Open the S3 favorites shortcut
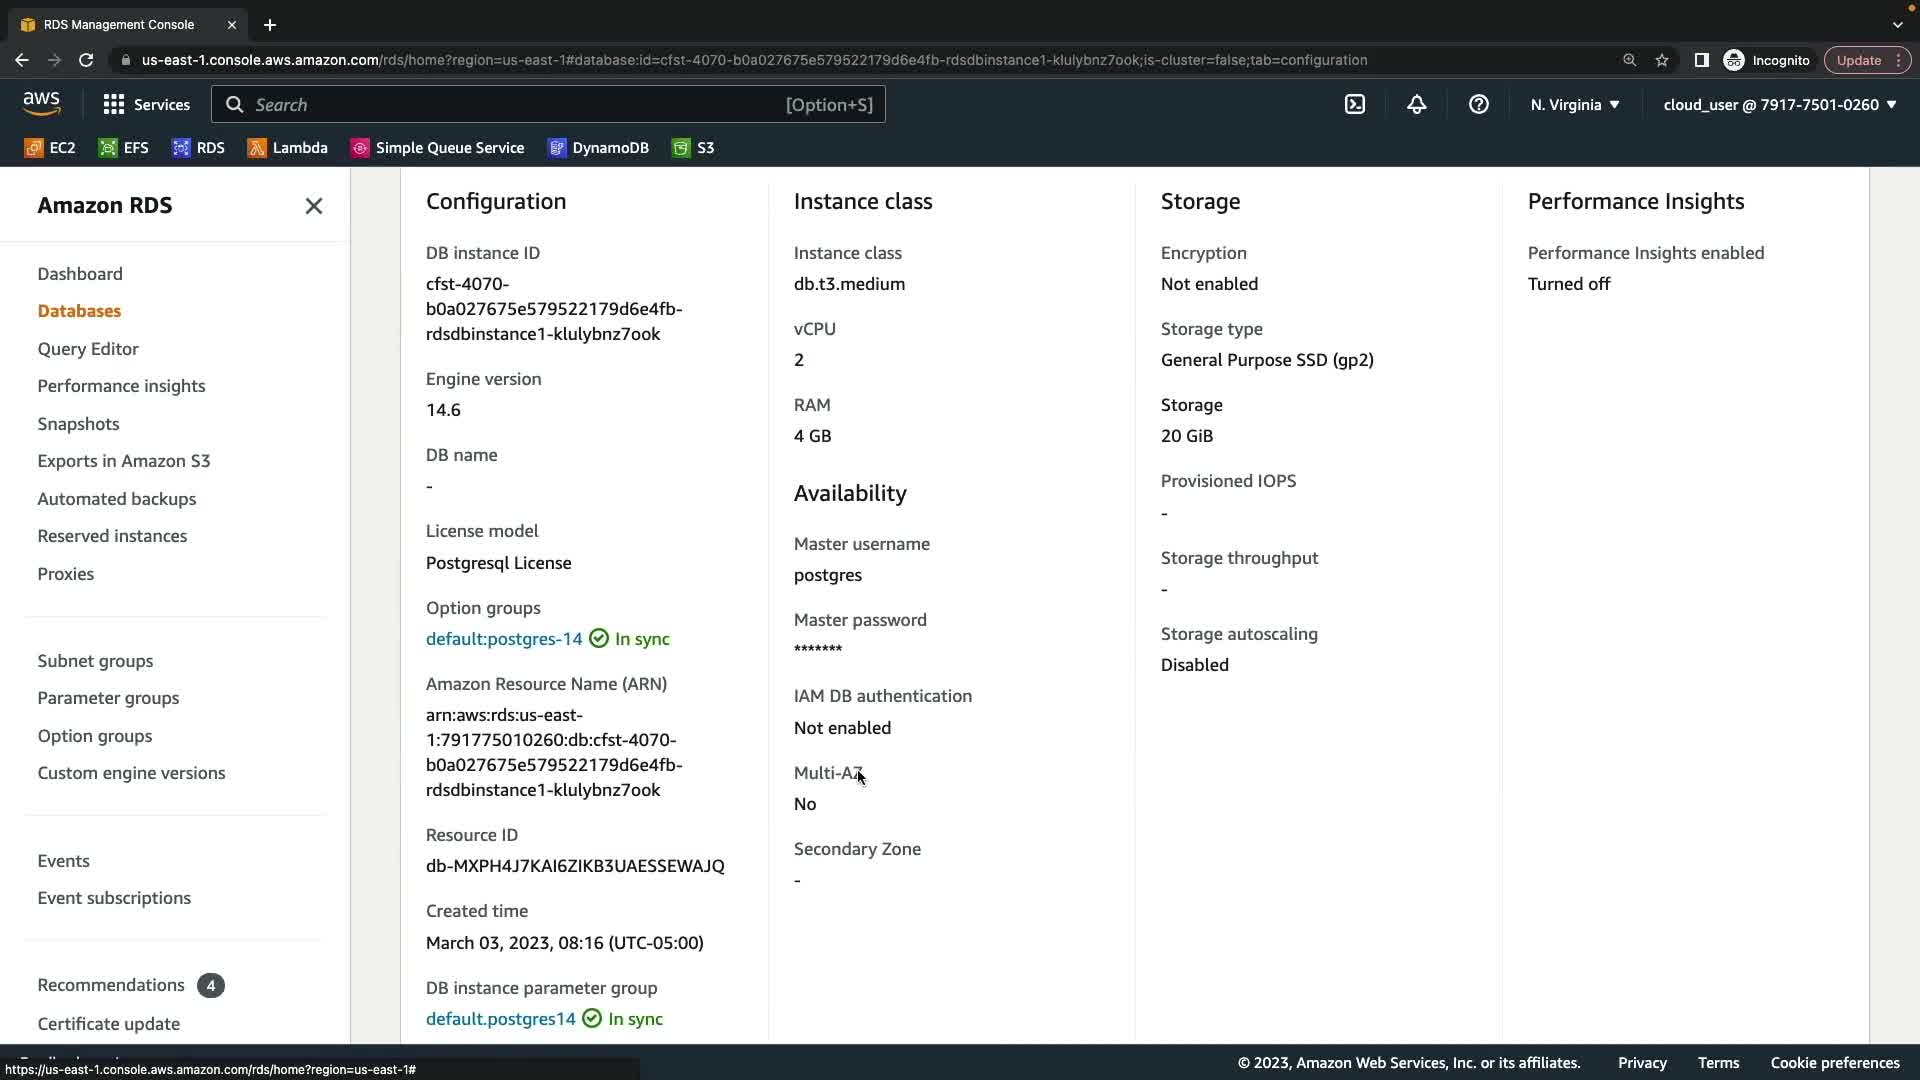1920x1080 pixels. (693, 148)
